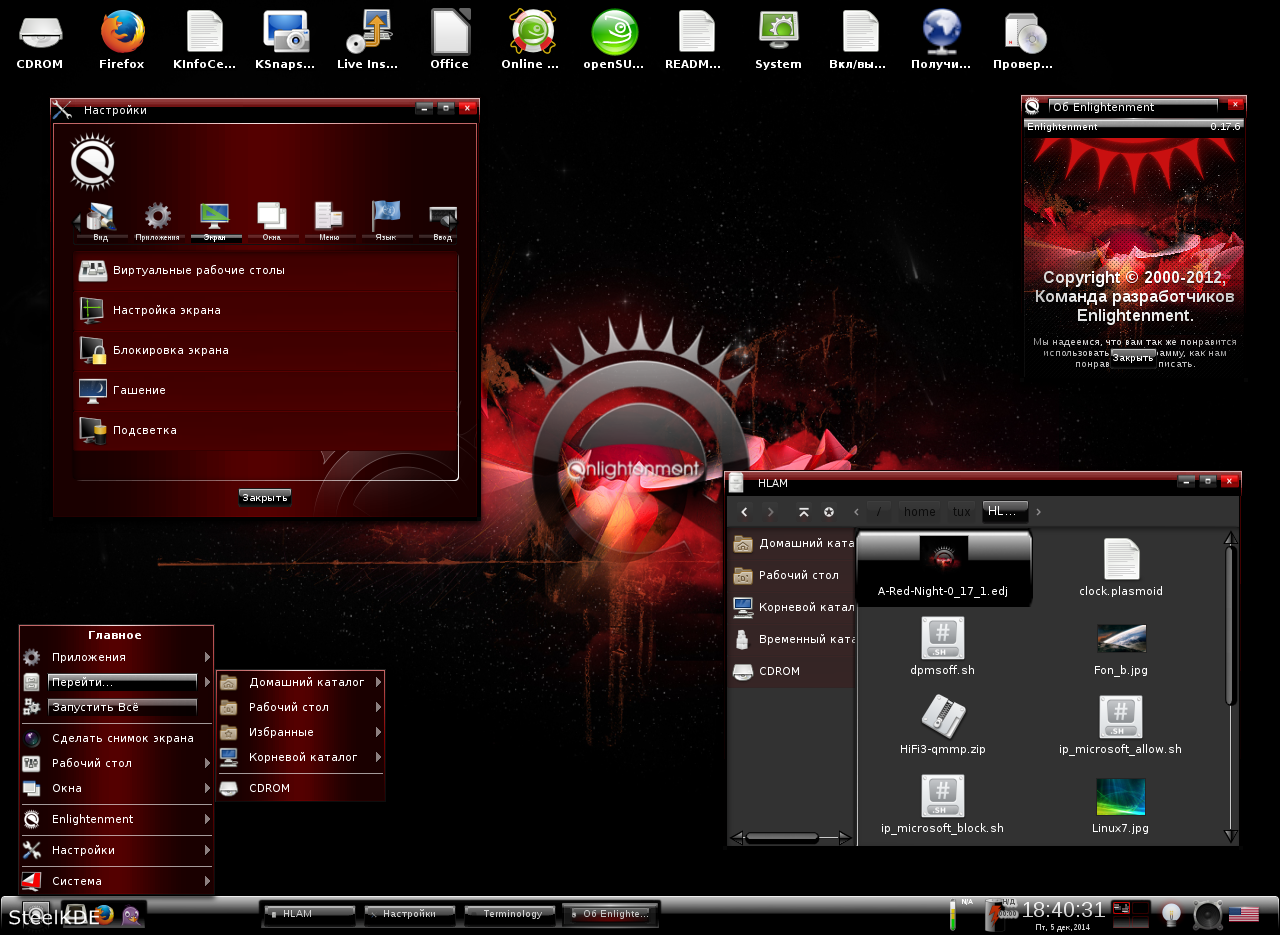Click the light bulb backlight icon in tray

pos(1170,914)
